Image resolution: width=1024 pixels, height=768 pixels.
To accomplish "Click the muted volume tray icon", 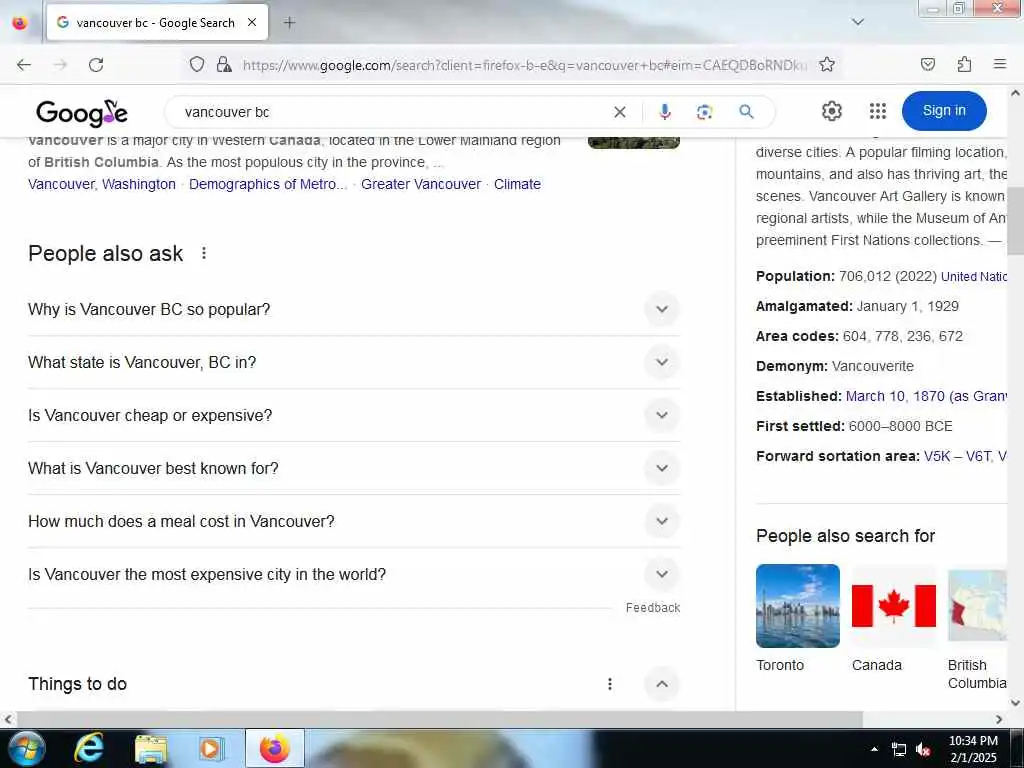I will tap(923, 750).
